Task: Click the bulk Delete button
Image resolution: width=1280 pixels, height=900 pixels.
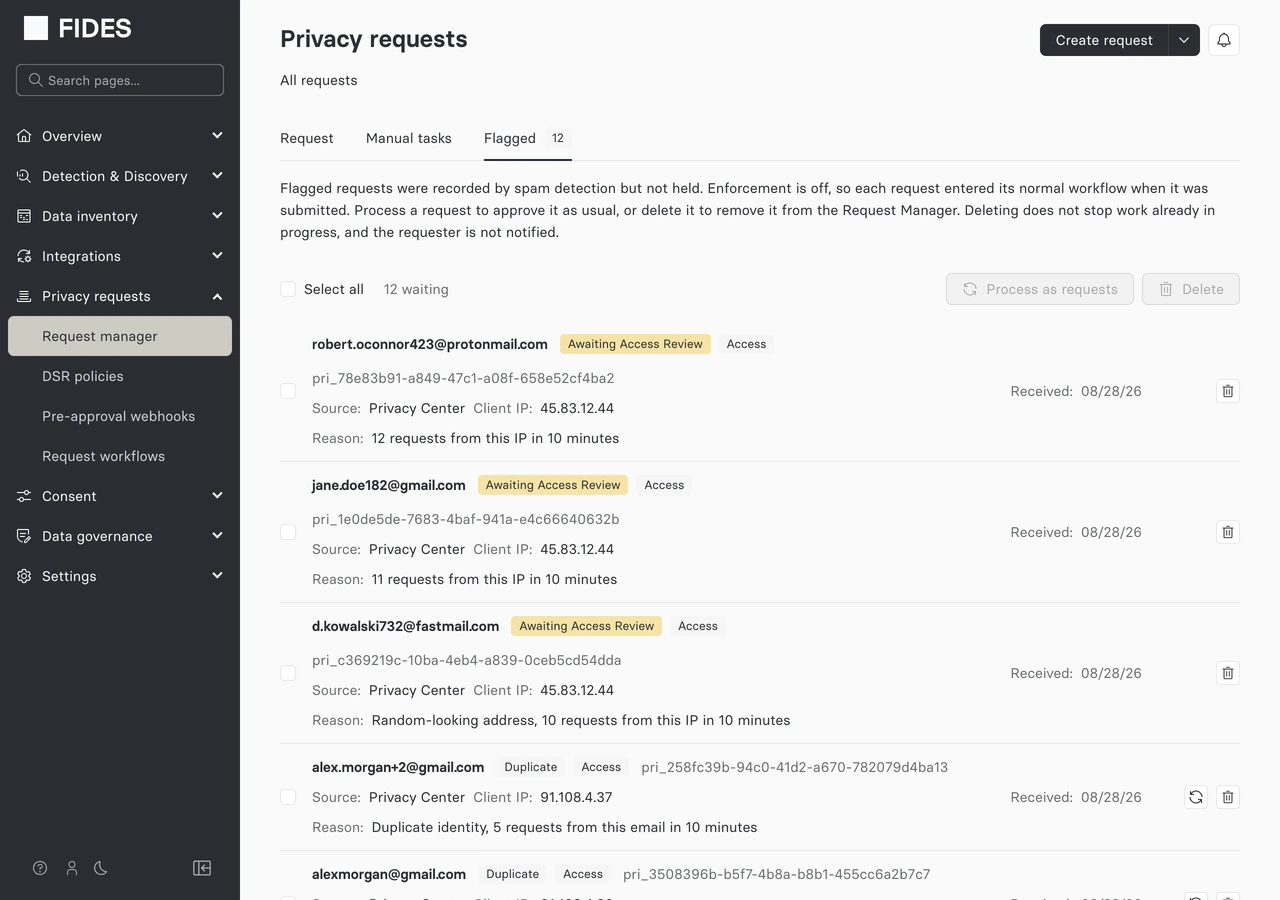Action: [x=1191, y=289]
